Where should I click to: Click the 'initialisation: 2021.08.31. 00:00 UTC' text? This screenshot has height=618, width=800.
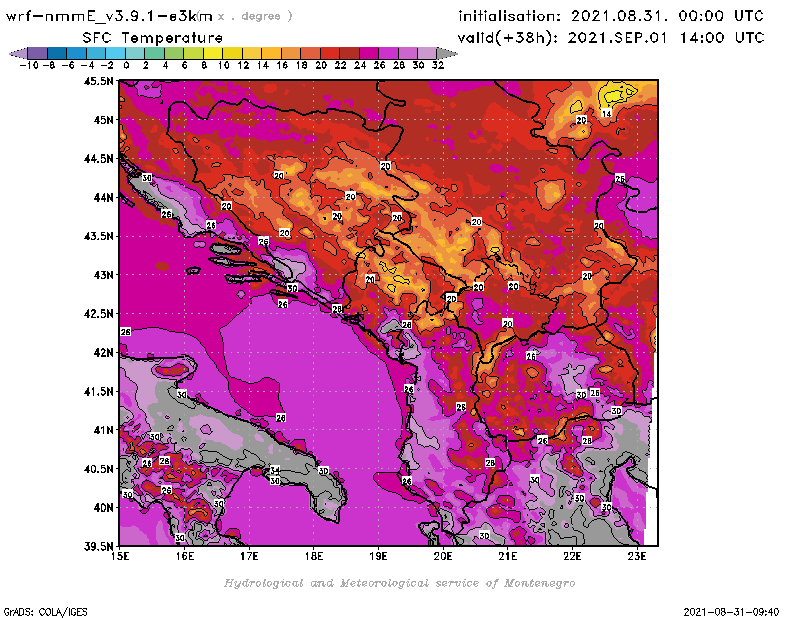tap(611, 16)
